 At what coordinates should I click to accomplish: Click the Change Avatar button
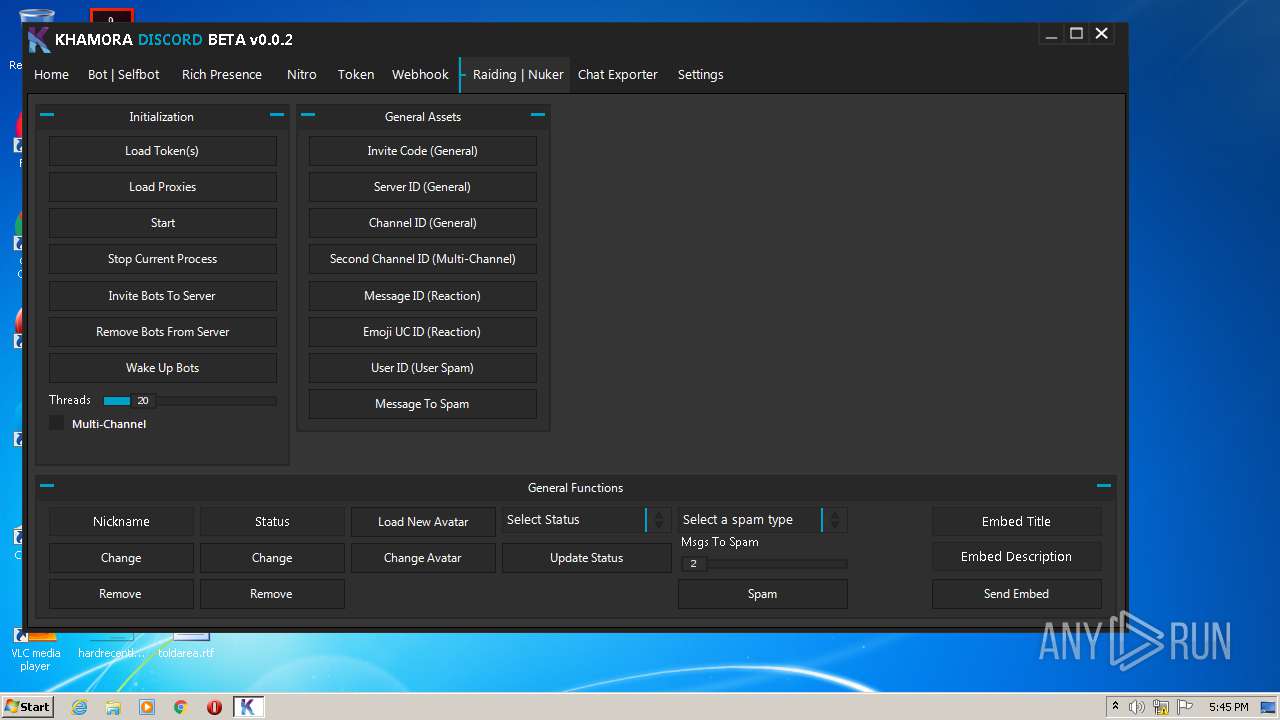tap(423, 558)
